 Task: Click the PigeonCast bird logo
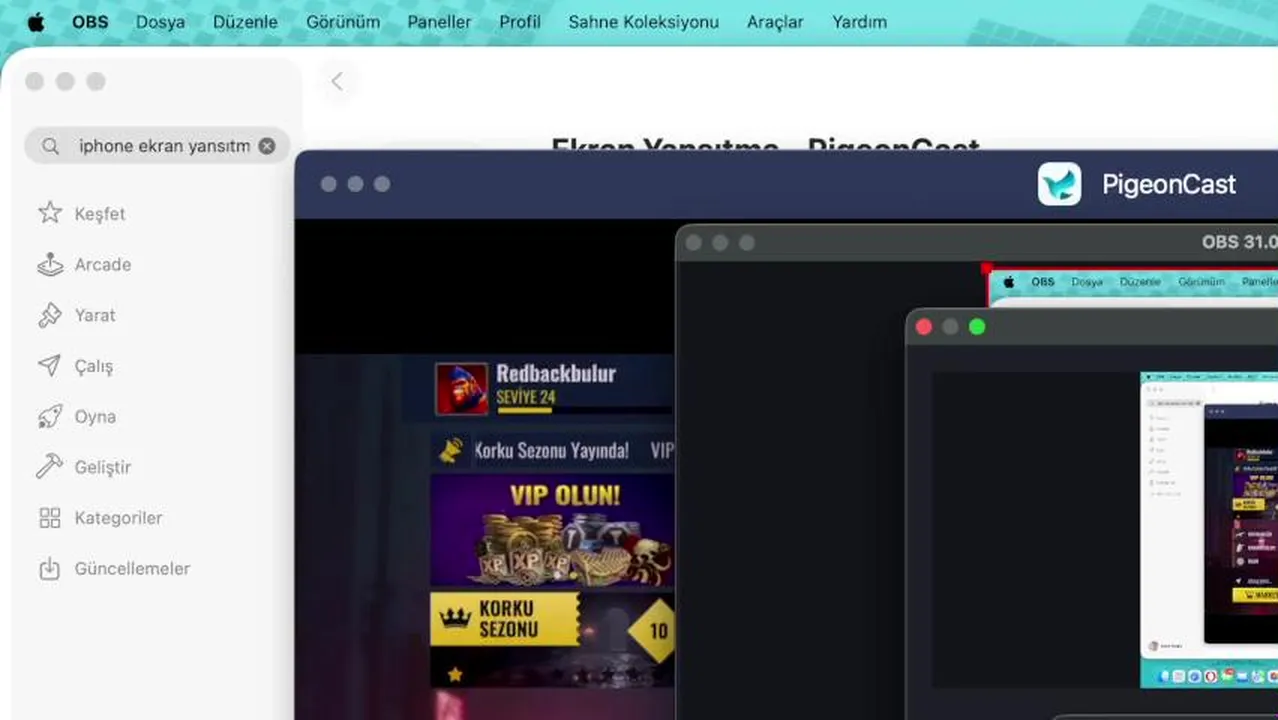pyautogui.click(x=1059, y=184)
